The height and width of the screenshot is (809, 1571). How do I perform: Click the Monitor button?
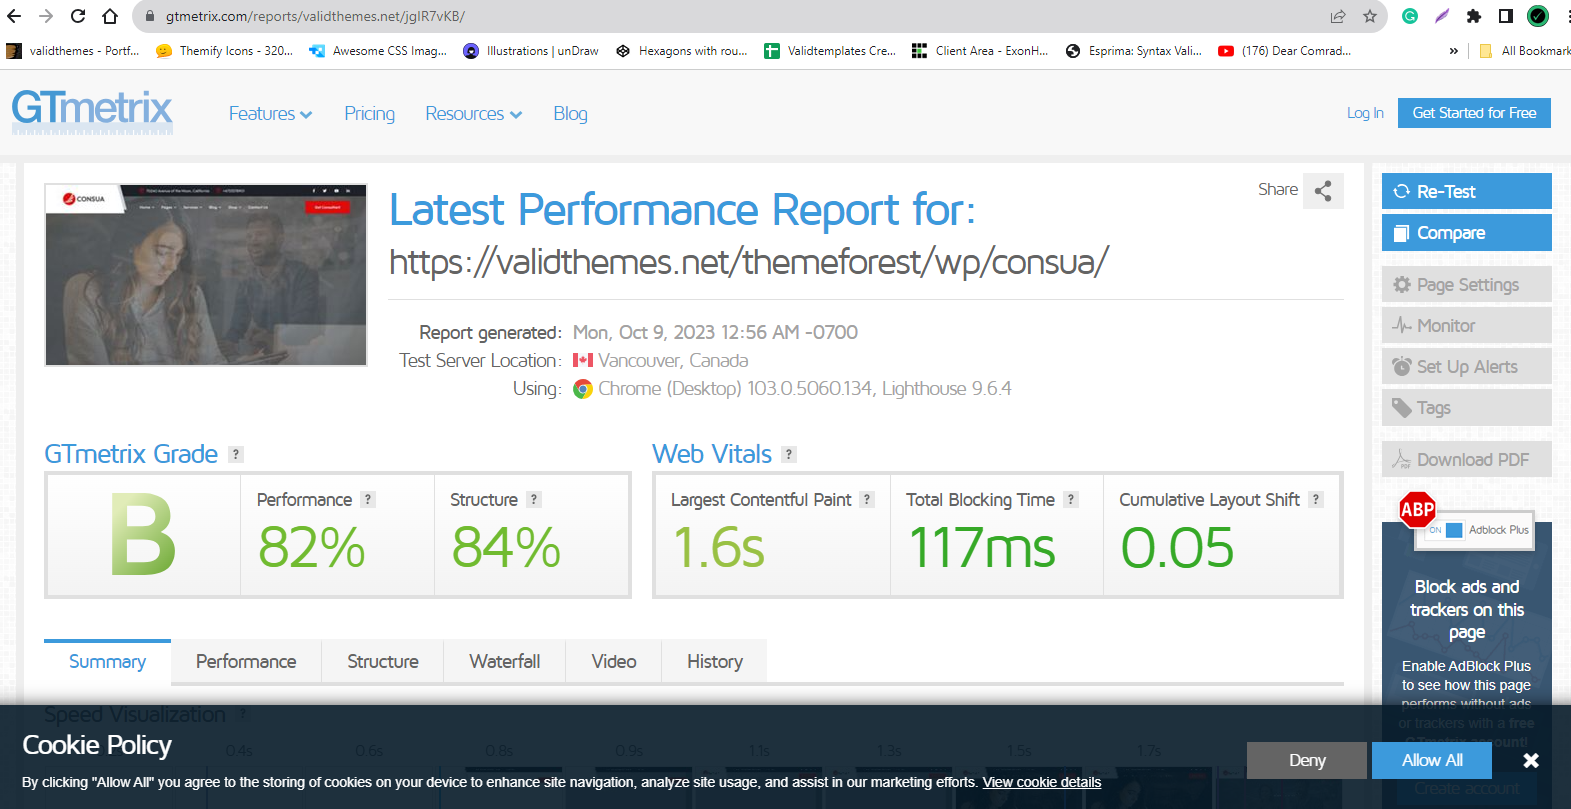[x=1467, y=326]
